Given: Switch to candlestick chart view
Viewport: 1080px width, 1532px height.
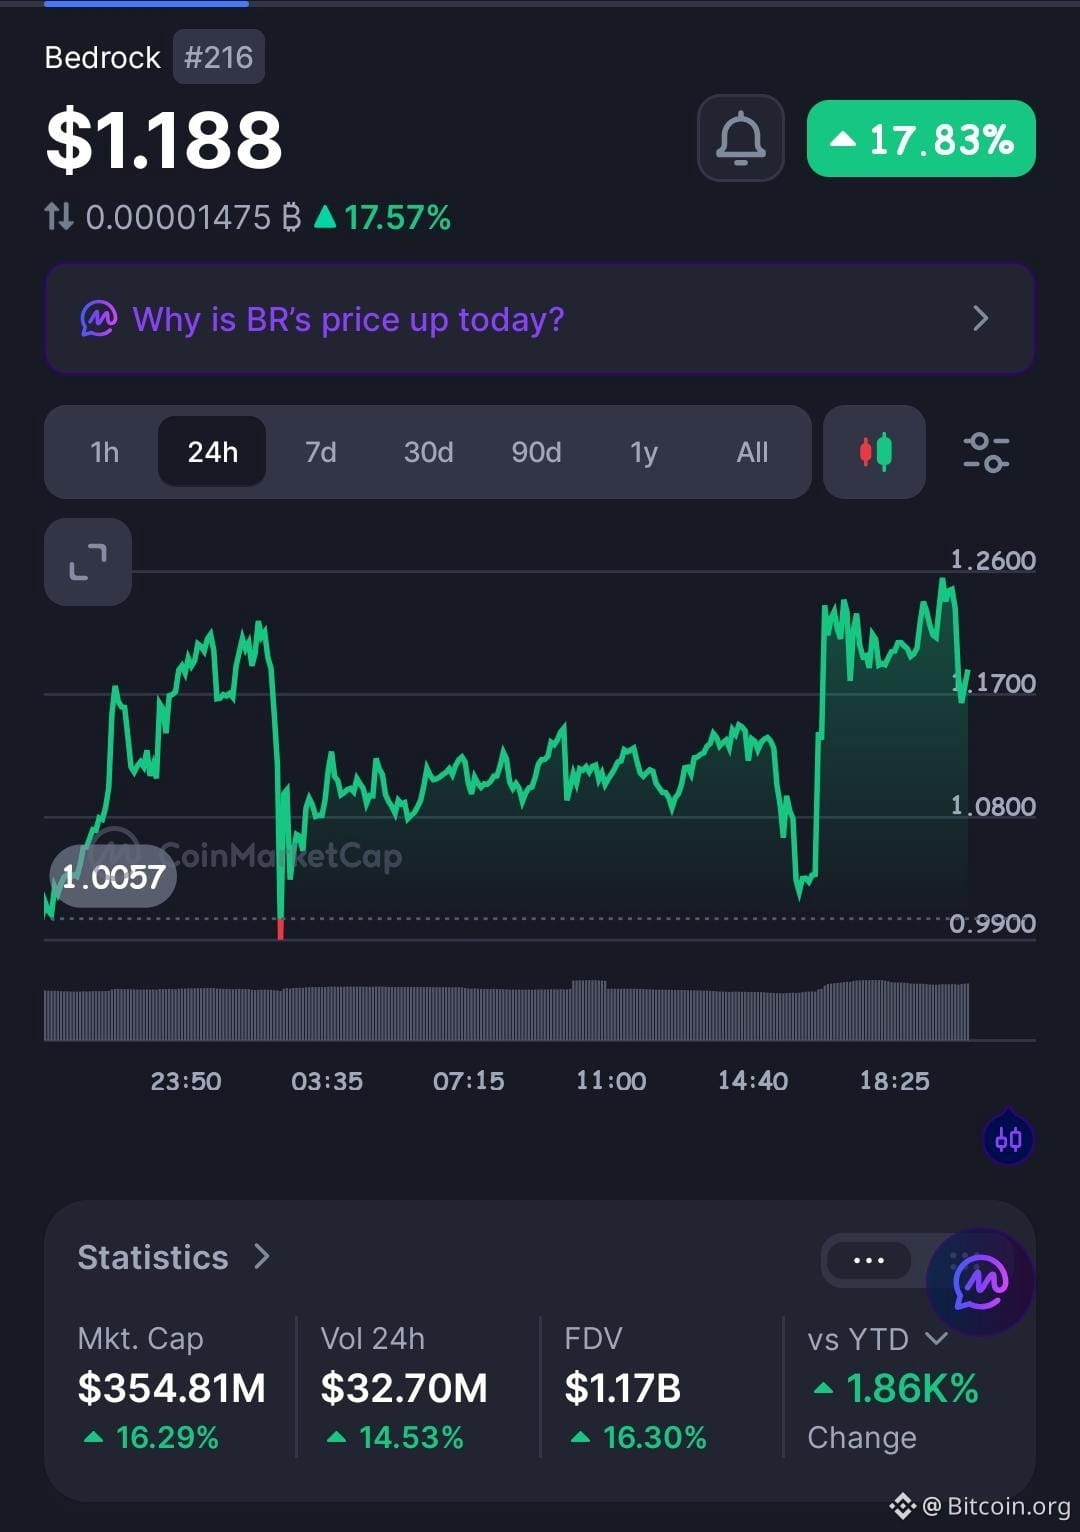Looking at the screenshot, I should 874,452.
